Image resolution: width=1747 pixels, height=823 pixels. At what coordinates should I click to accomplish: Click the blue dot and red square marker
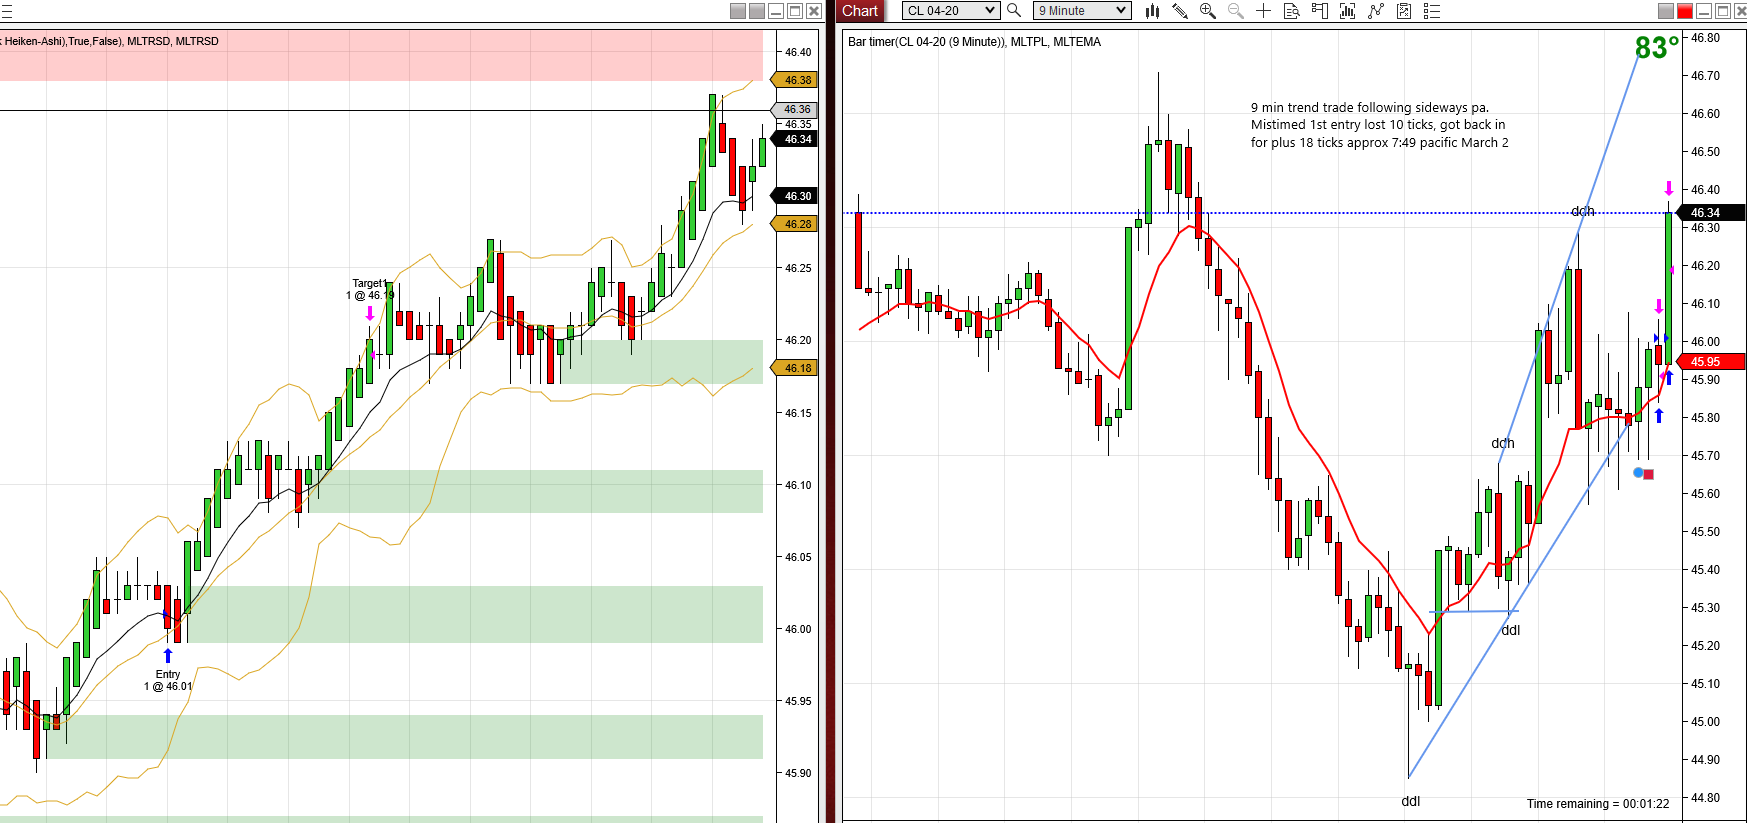(1643, 473)
